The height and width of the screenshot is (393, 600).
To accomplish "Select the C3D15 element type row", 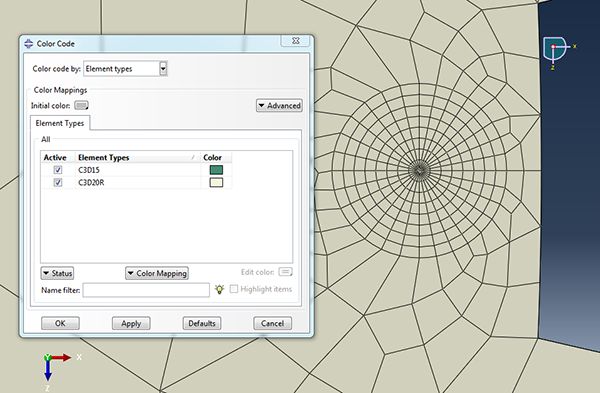I will pos(136,170).
